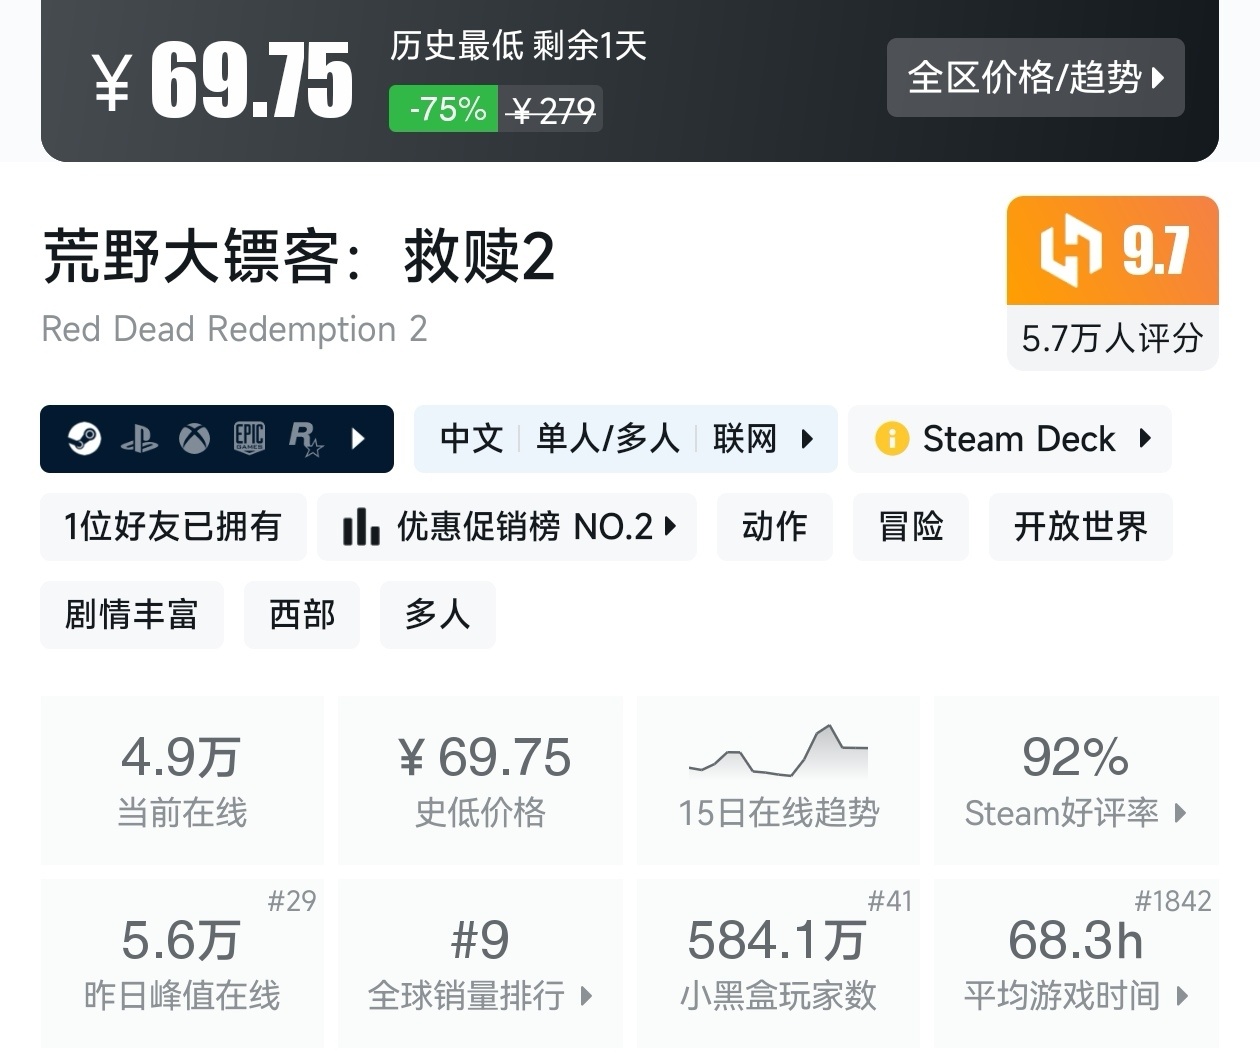Viewport: 1260px width, 1061px height.
Task: Click the Rockstar Games platform icon
Action: click(305, 439)
